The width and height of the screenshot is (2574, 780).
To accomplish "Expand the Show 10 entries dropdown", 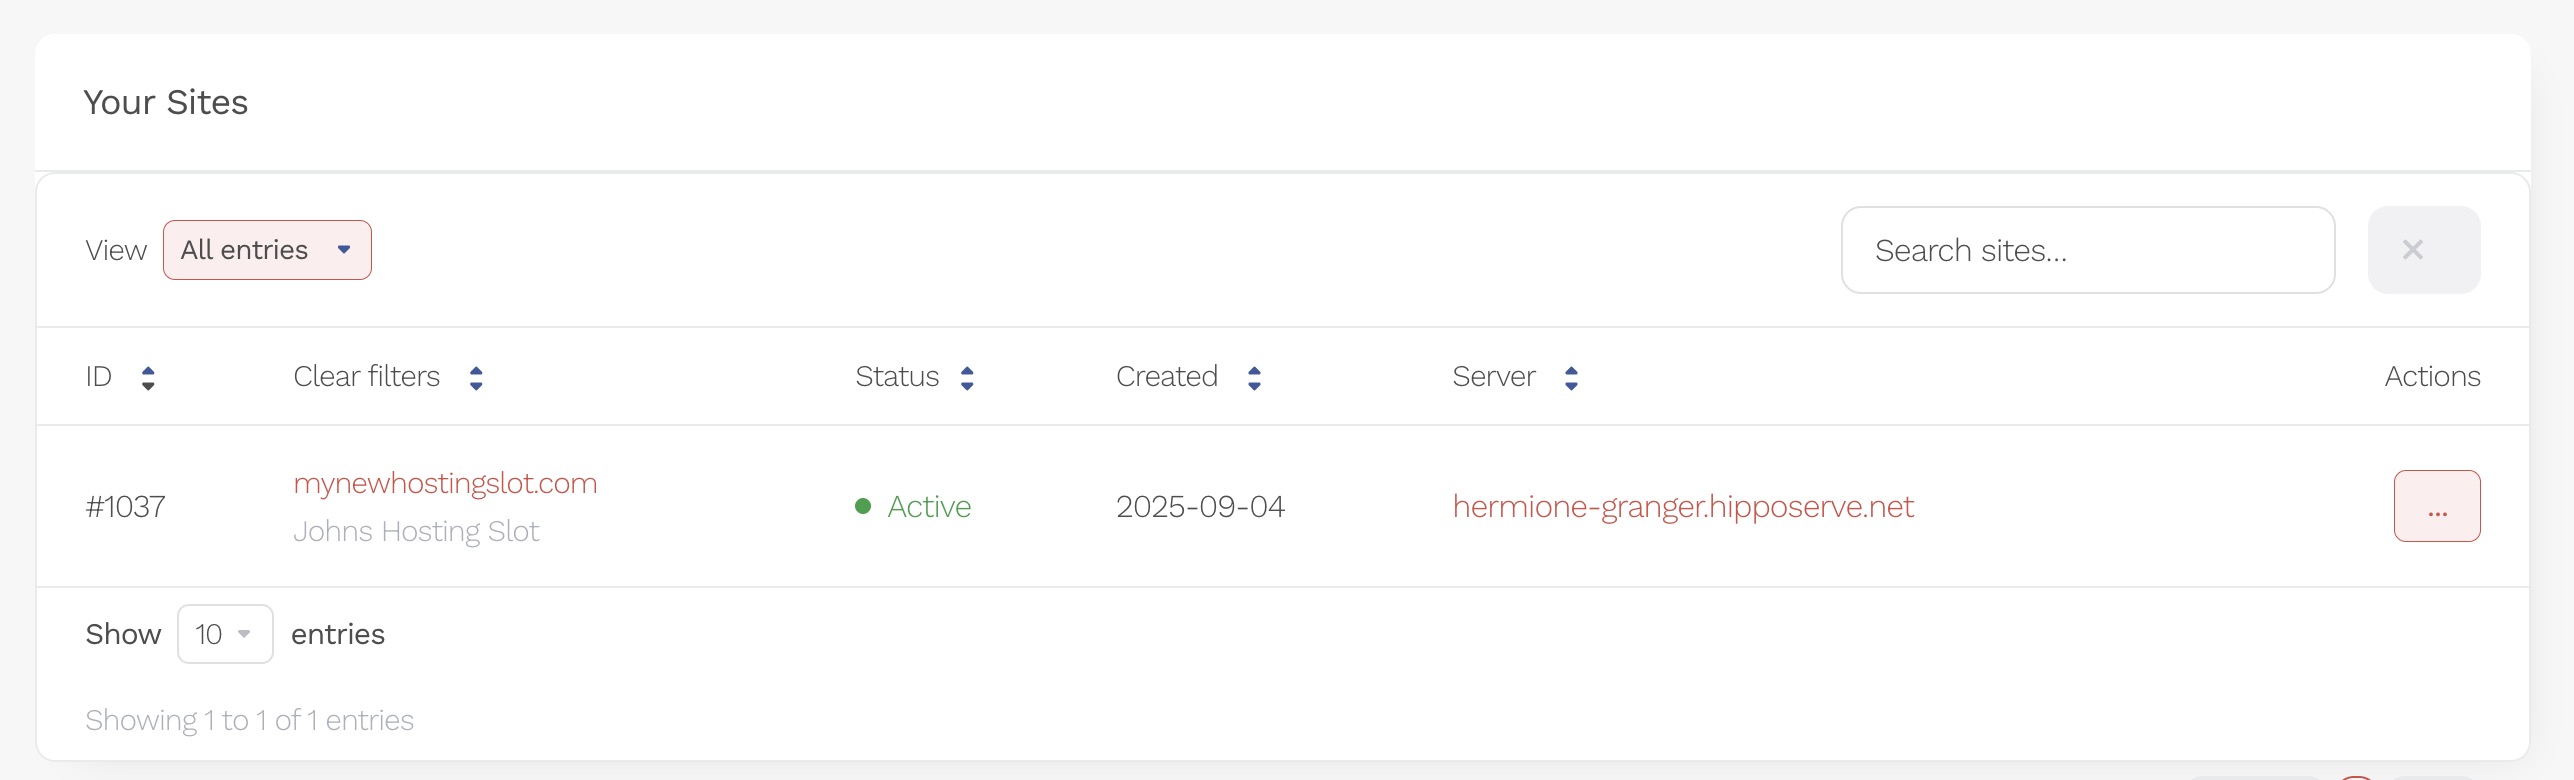I will 225,634.
